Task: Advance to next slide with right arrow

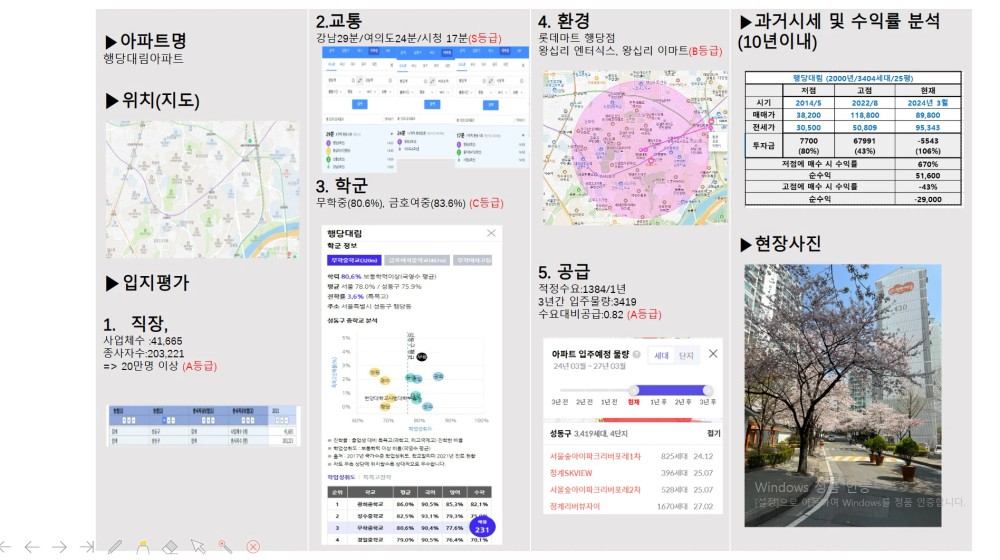Action: coord(59,547)
